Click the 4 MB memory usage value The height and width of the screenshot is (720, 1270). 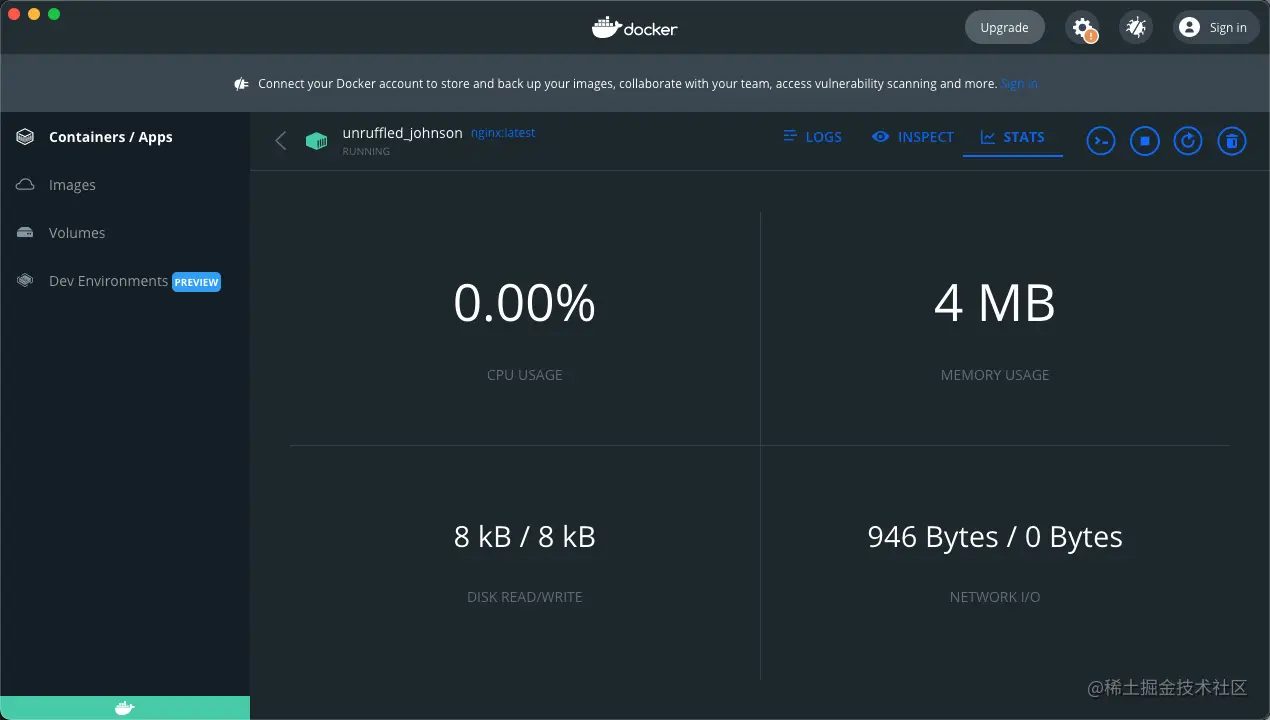[x=995, y=303]
